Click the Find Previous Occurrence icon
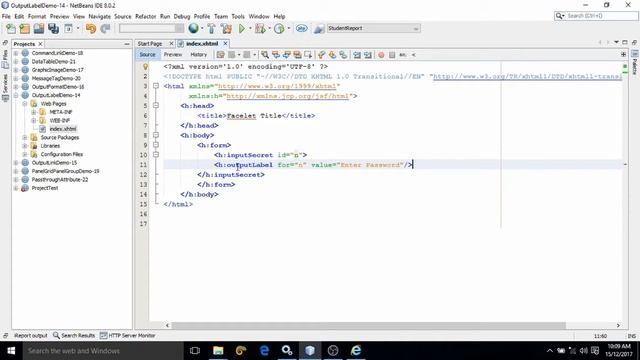640x360 pixels. coord(276,55)
